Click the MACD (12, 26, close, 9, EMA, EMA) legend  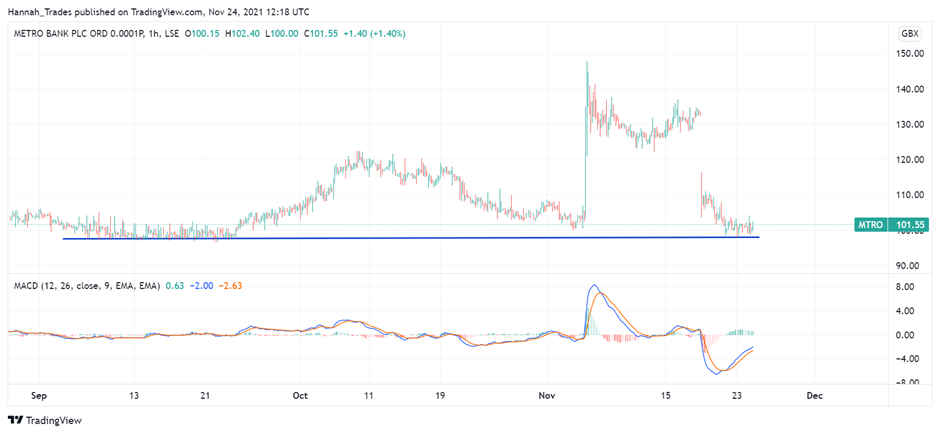pos(87,287)
